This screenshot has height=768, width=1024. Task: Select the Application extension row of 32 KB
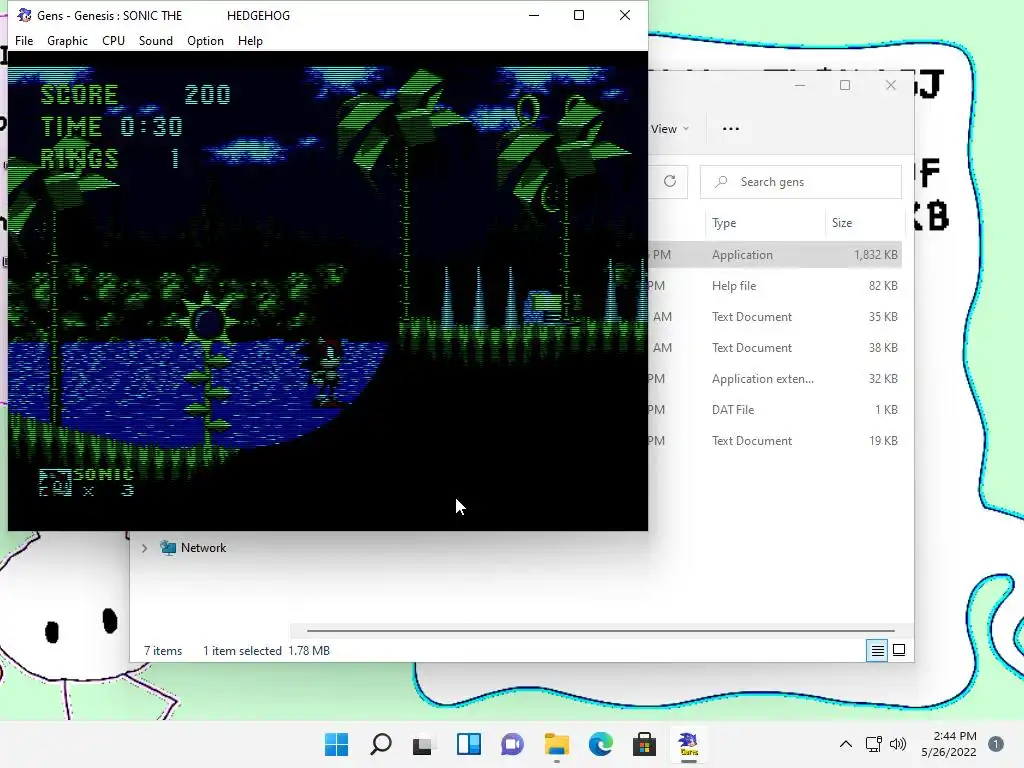tap(775, 379)
